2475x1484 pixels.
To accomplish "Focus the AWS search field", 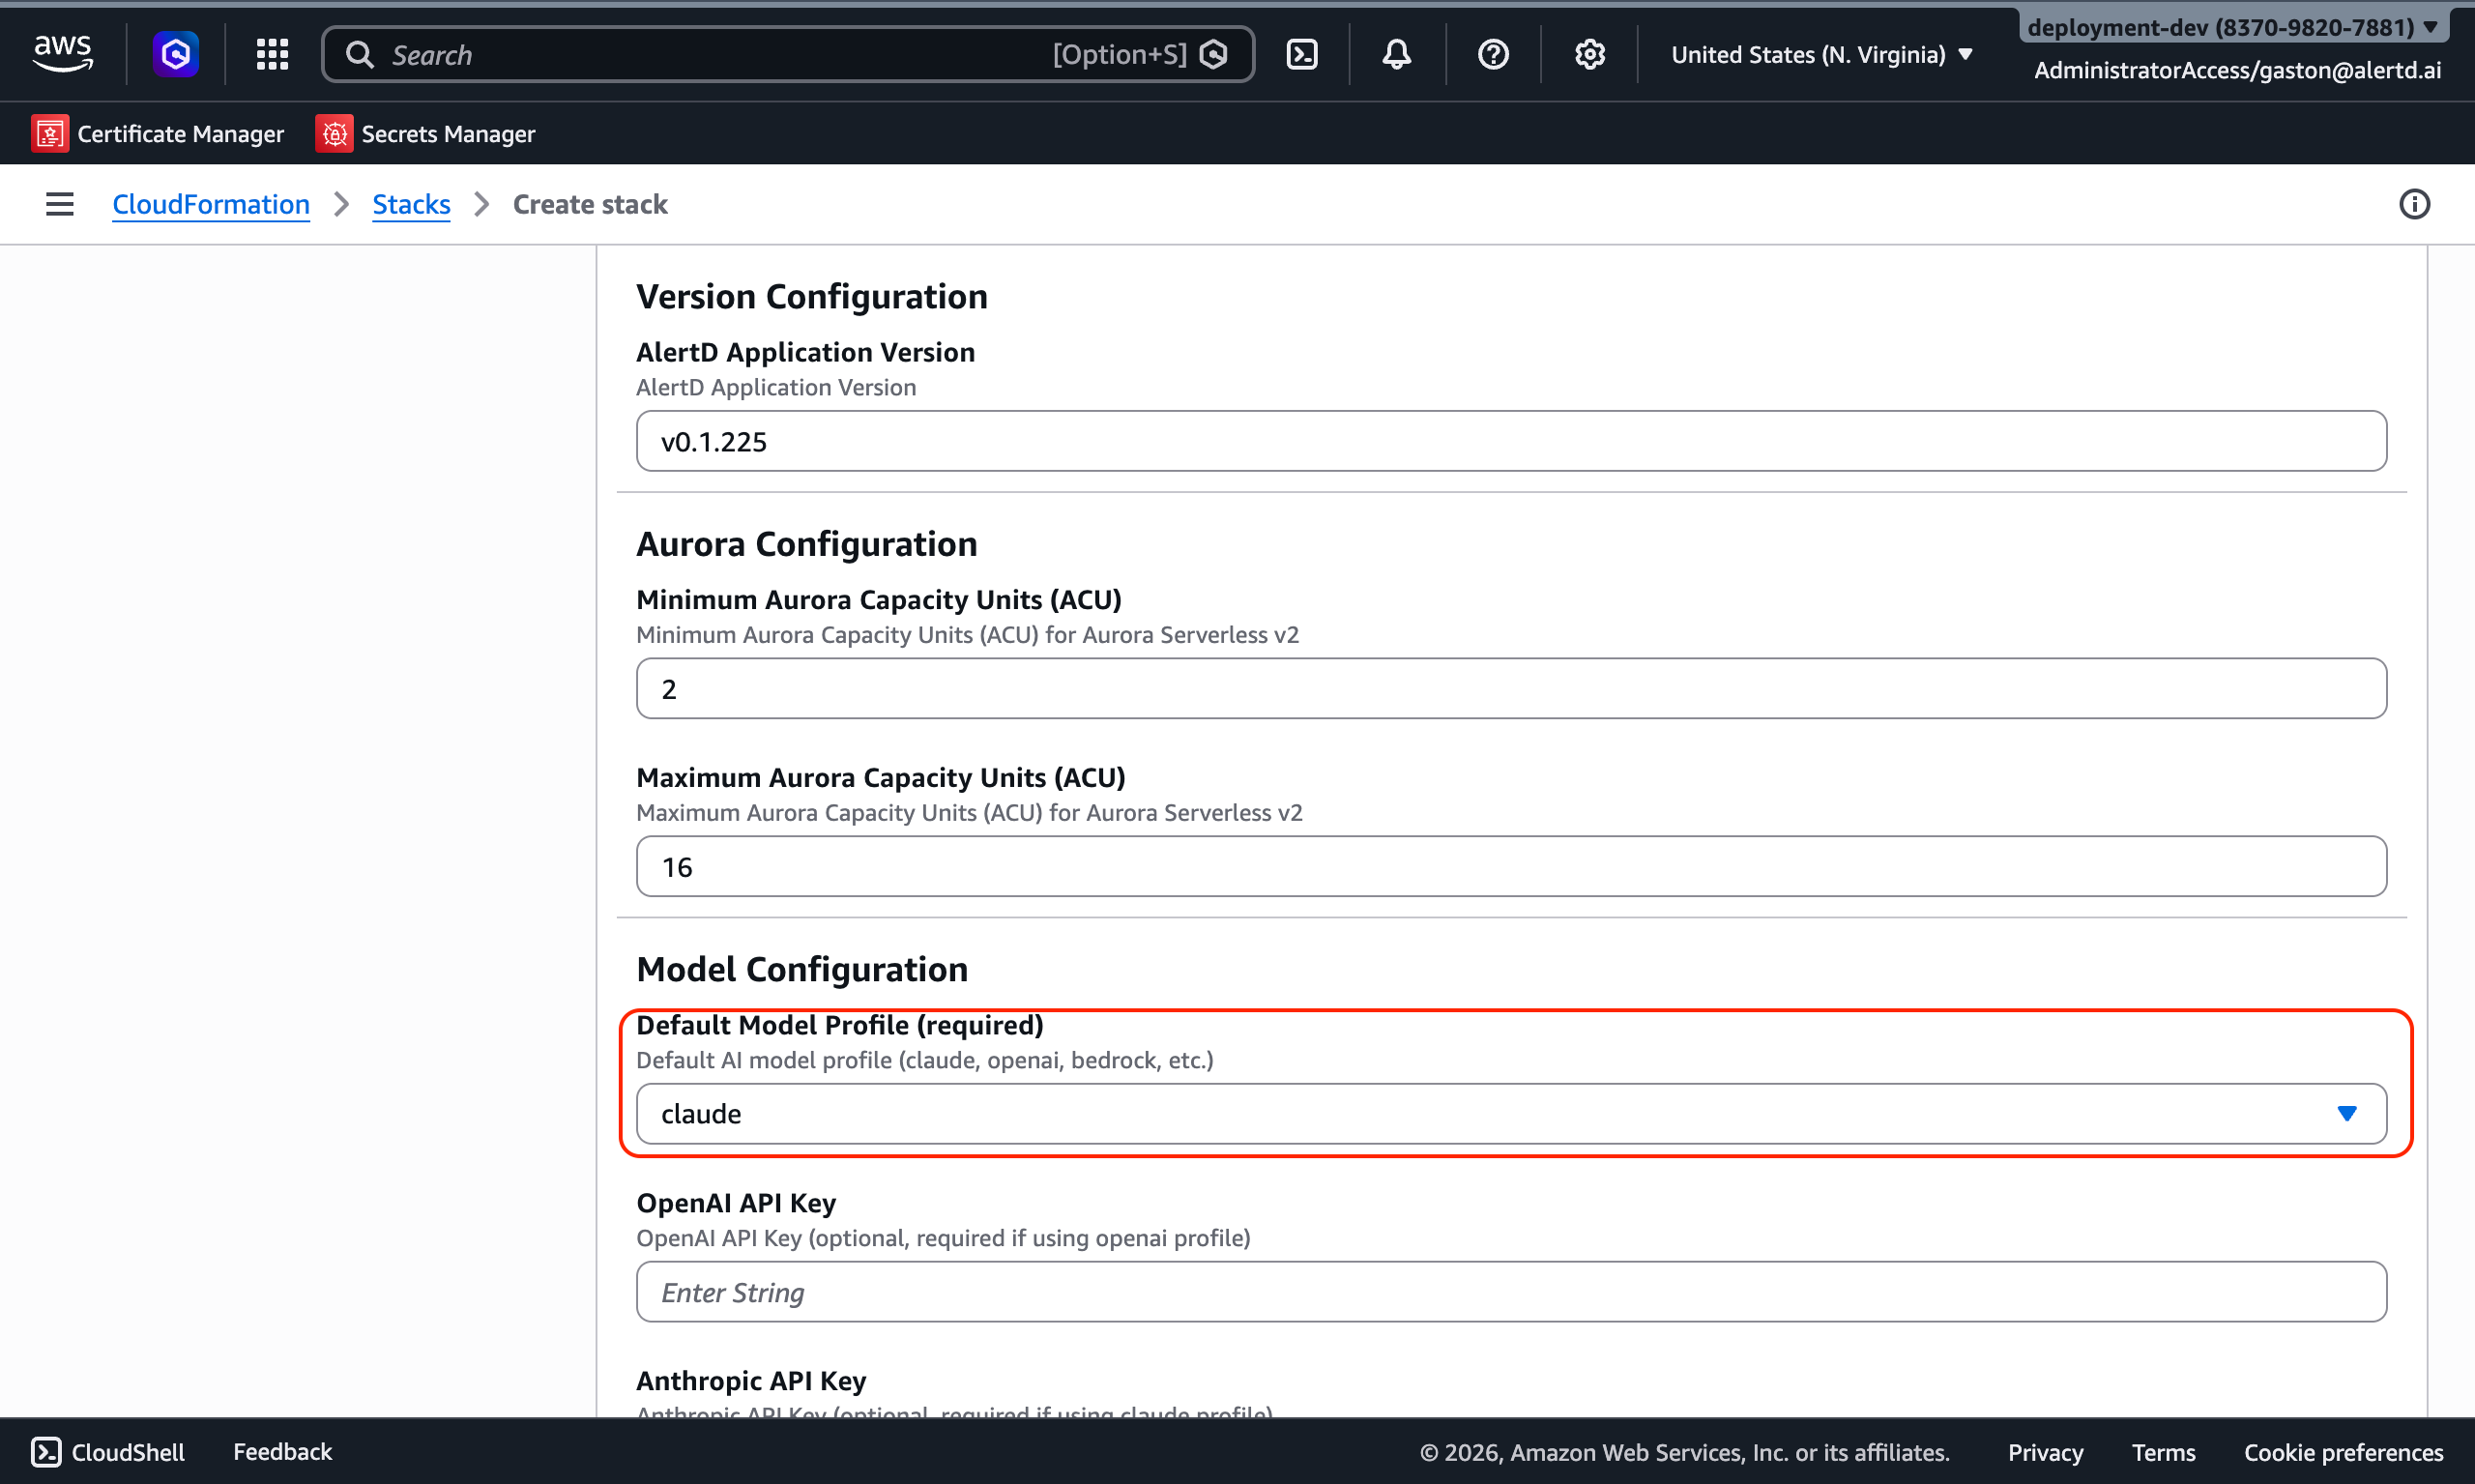I will tap(788, 54).
